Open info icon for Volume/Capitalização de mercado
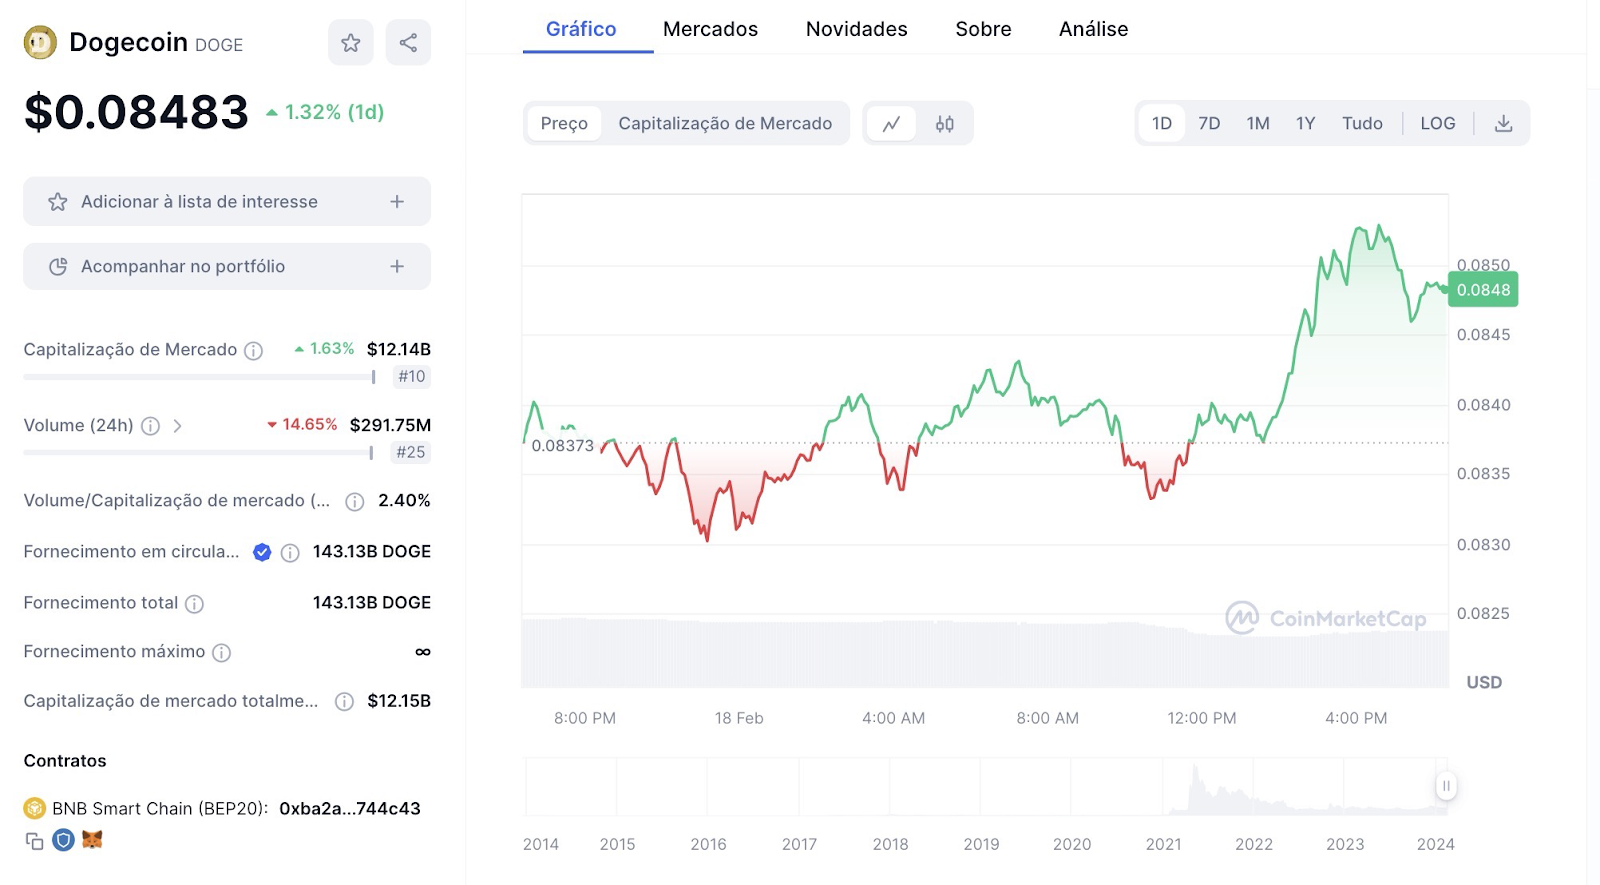This screenshot has height=885, width=1600. pyautogui.click(x=354, y=502)
